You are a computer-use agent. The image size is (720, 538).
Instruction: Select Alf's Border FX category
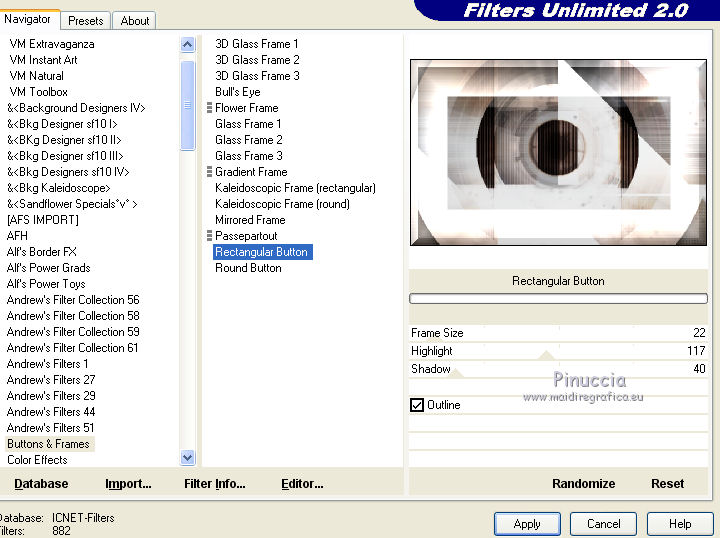pyautogui.click(x=42, y=252)
